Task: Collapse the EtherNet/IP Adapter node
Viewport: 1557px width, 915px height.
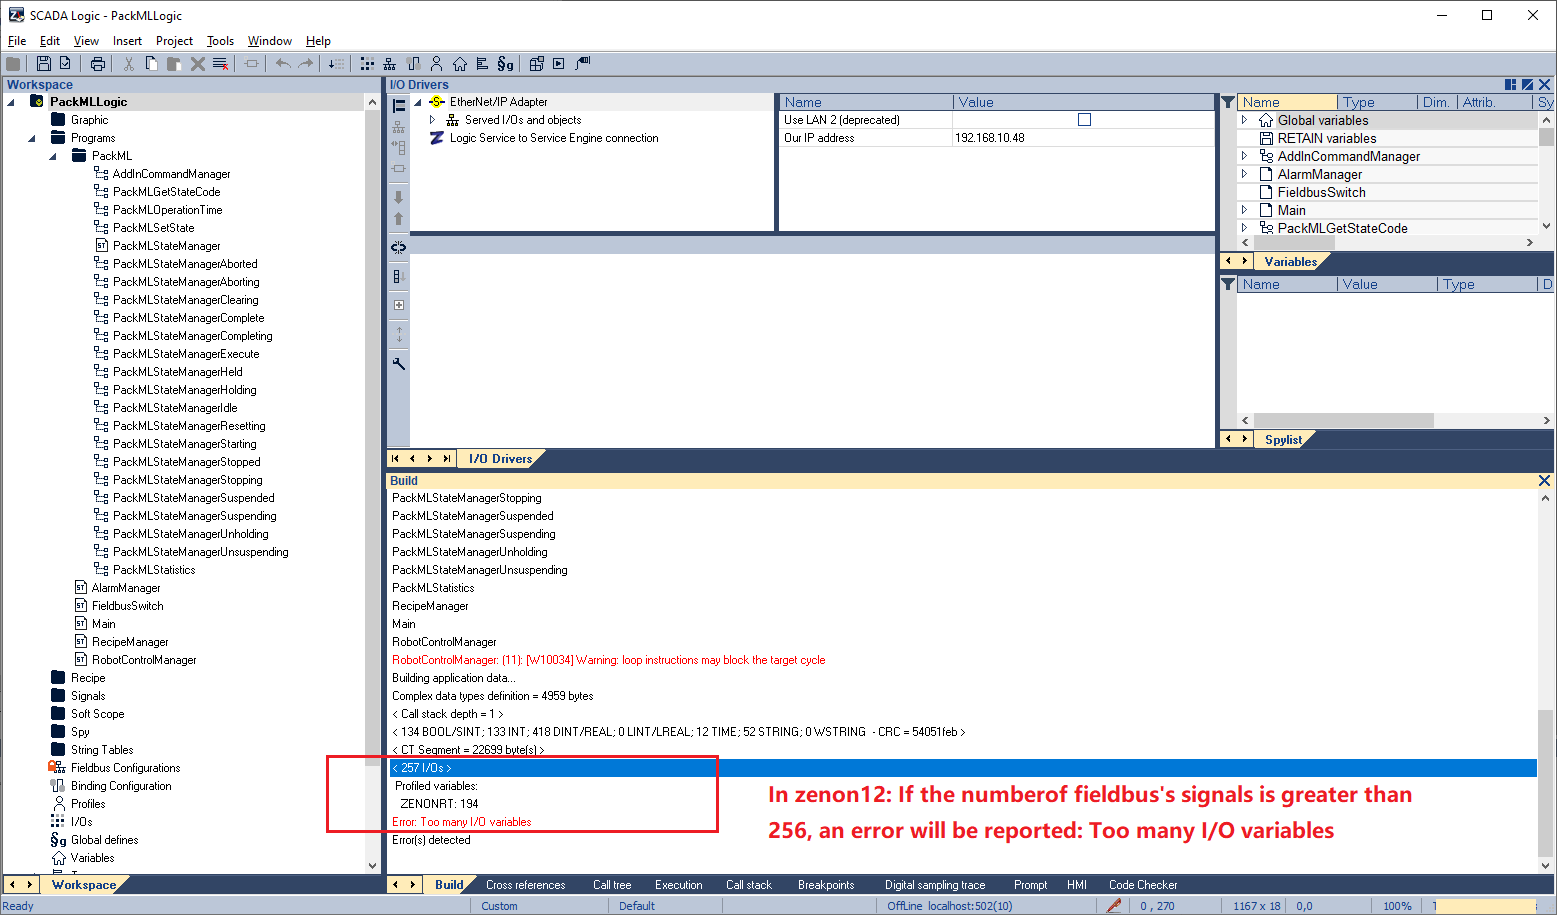Action: 418,102
